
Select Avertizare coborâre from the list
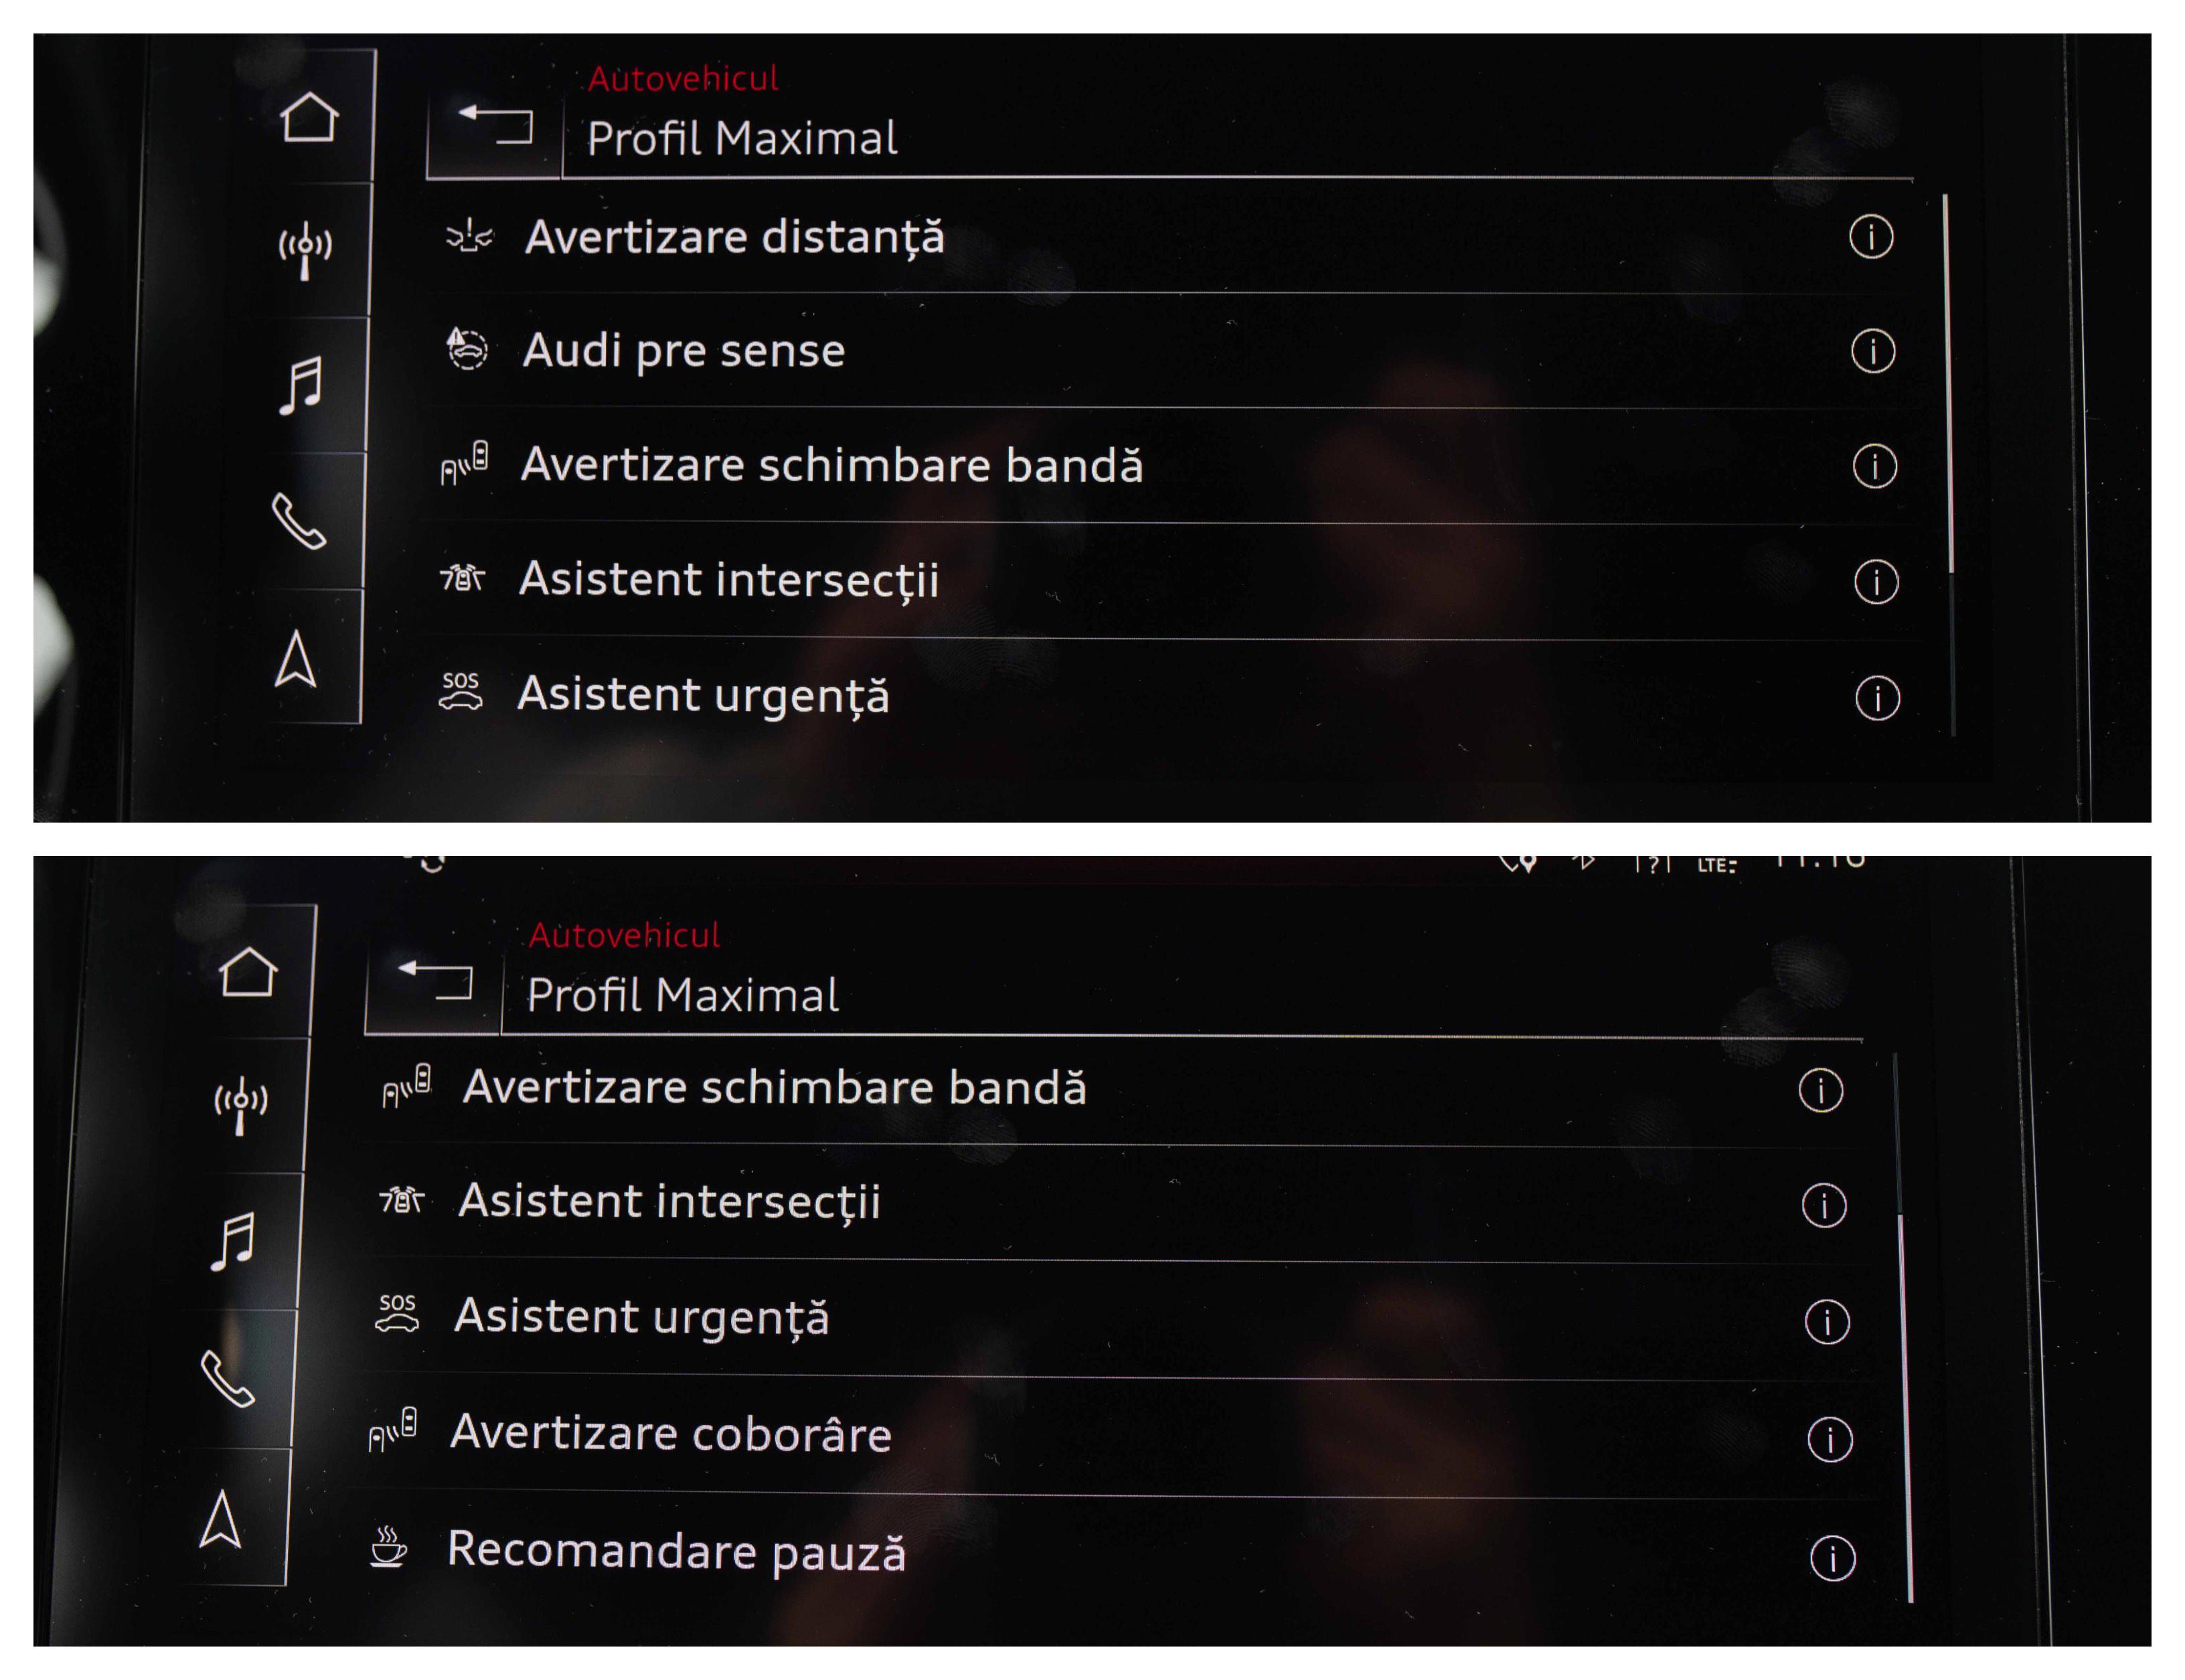pyautogui.click(x=670, y=1434)
